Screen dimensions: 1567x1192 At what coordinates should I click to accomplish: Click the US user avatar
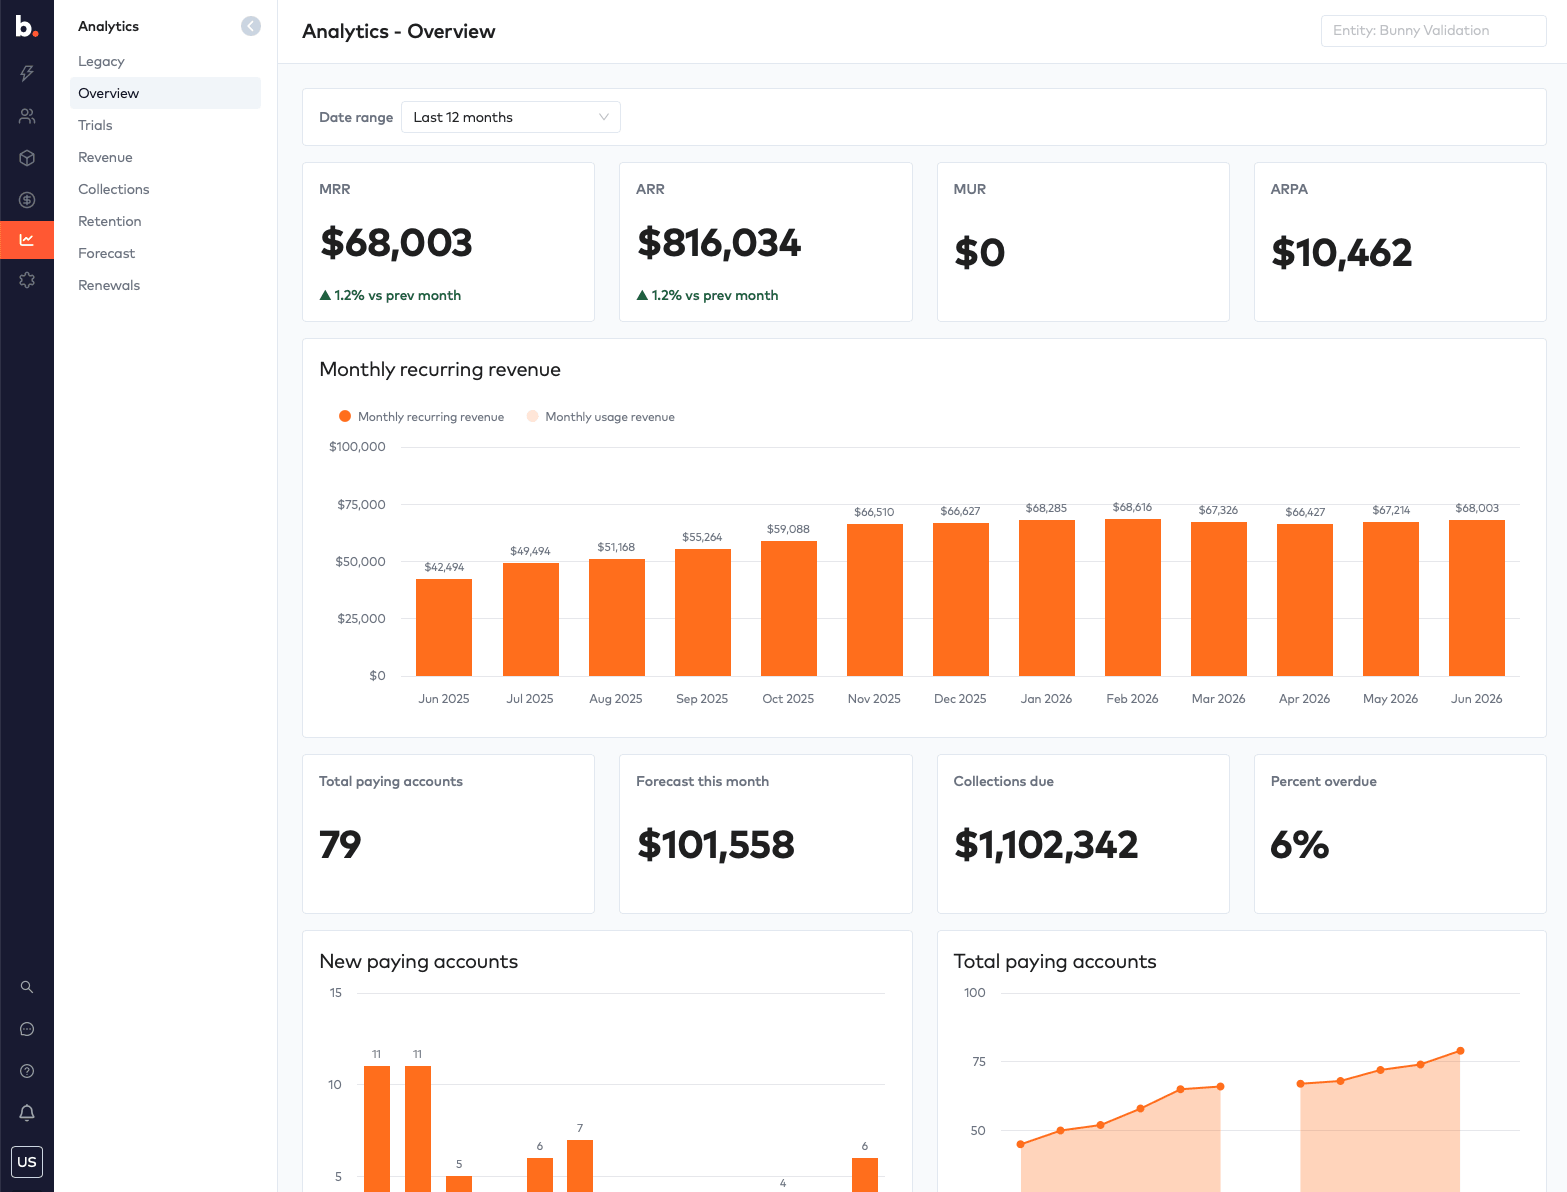[x=27, y=1162]
